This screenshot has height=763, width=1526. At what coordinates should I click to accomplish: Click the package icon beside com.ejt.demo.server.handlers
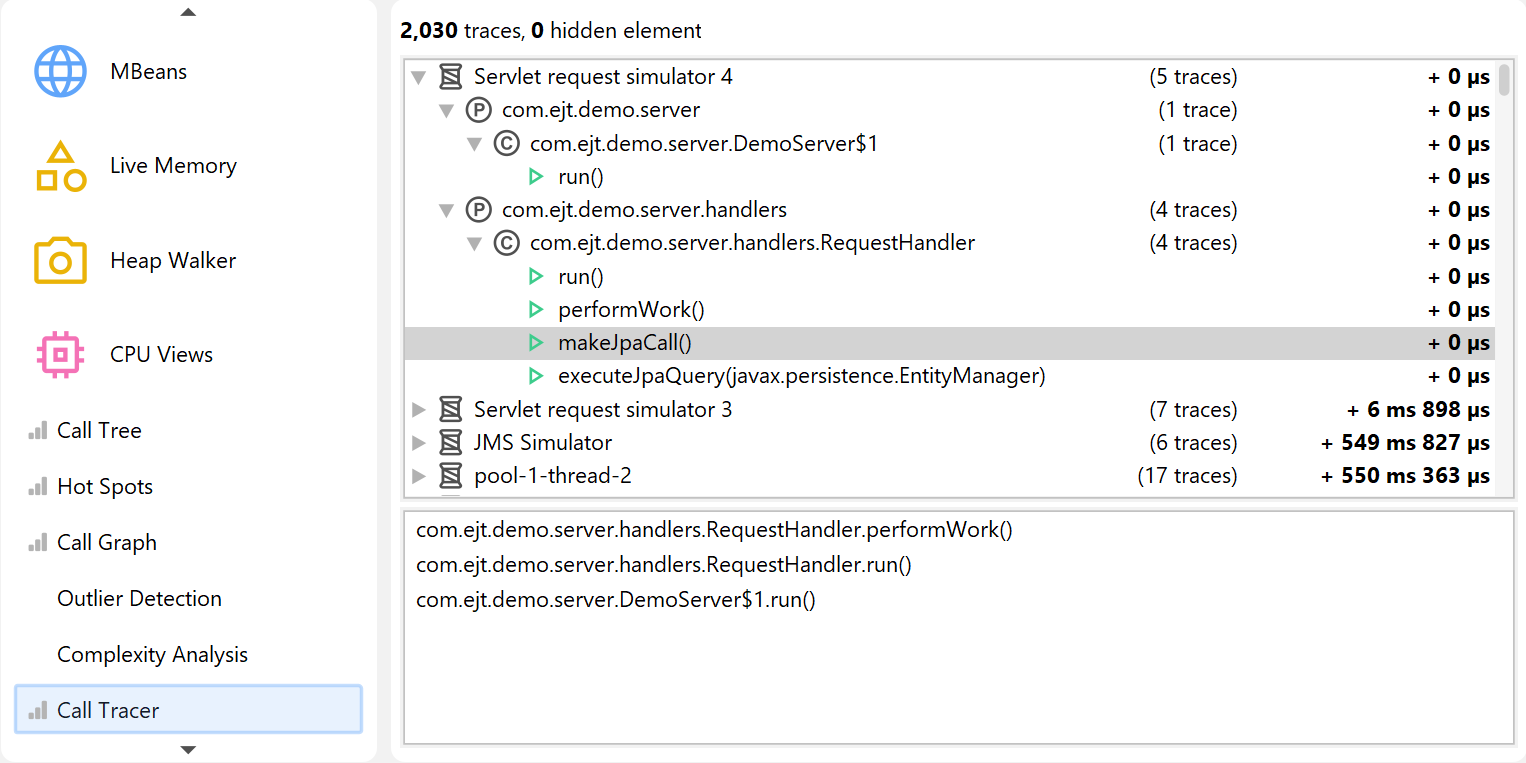click(x=479, y=210)
